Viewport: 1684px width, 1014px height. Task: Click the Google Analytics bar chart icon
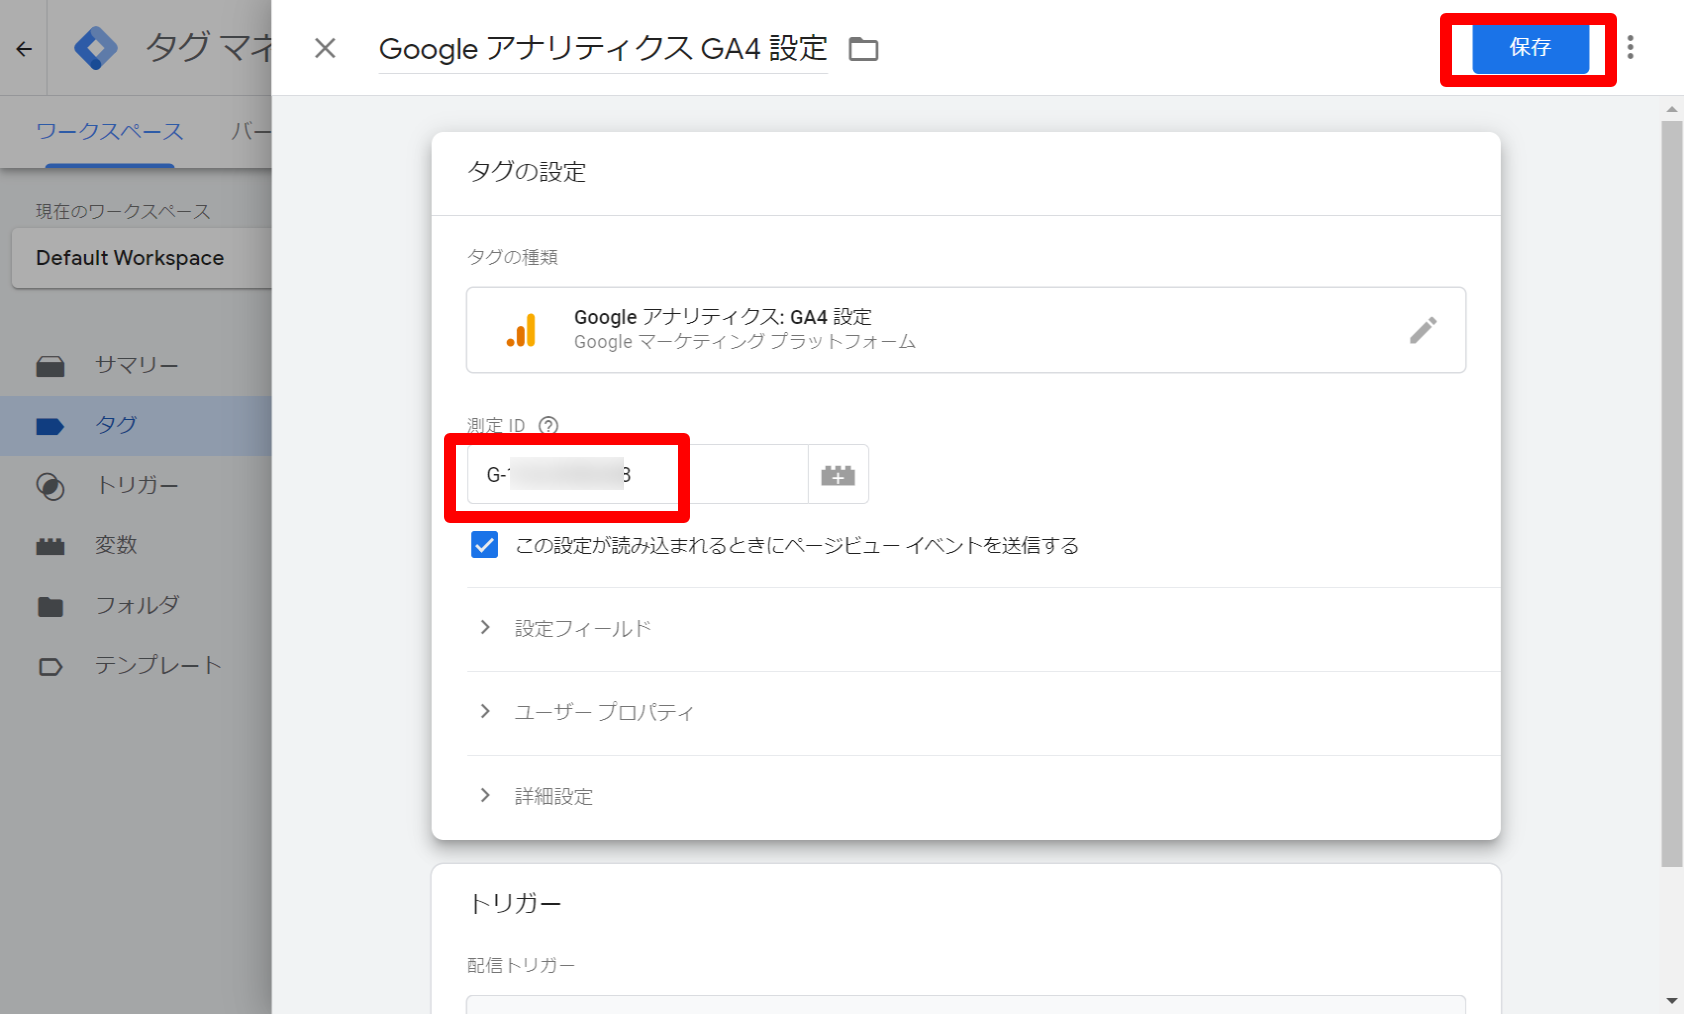pyautogui.click(x=521, y=330)
